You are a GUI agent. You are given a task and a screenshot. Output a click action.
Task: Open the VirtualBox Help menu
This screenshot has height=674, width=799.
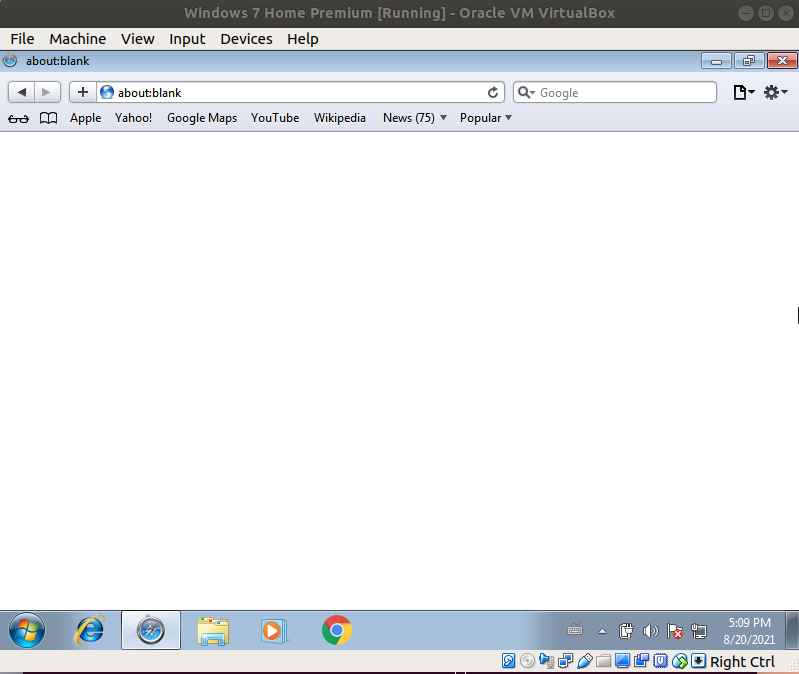303,39
